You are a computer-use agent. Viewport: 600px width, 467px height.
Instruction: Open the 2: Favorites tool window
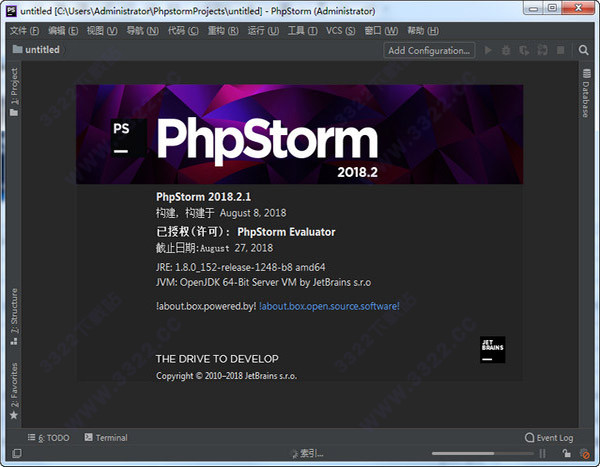pos(14,390)
